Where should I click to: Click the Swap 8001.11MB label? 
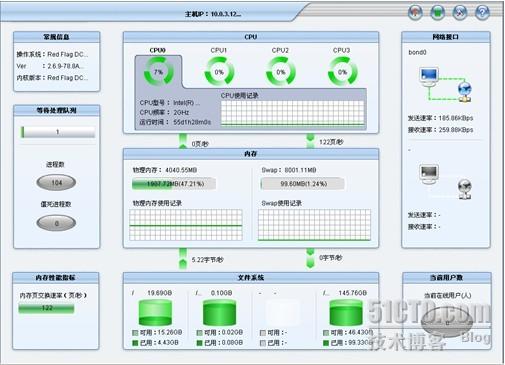289,170
